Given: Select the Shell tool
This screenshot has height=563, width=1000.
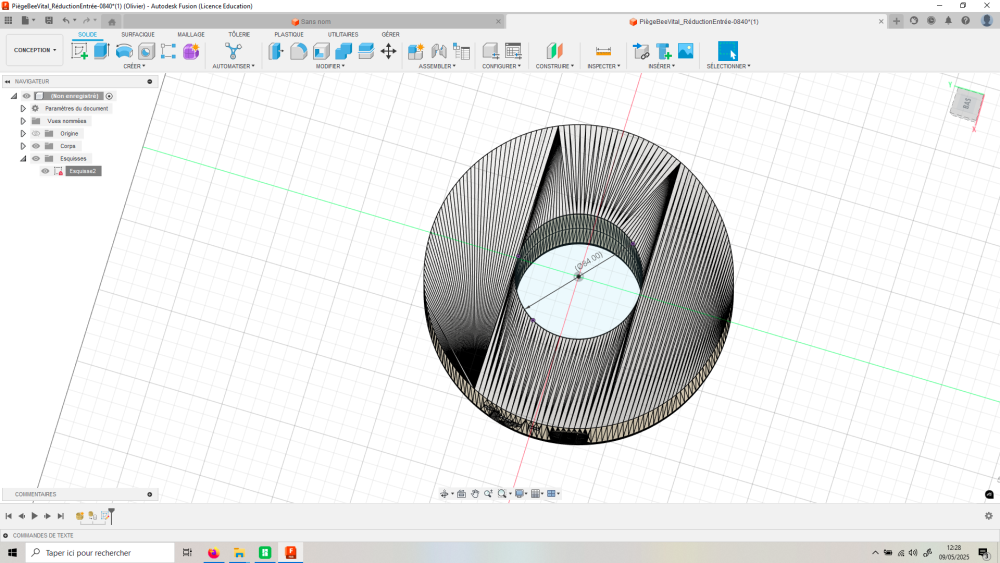Looking at the screenshot, I should [321, 51].
